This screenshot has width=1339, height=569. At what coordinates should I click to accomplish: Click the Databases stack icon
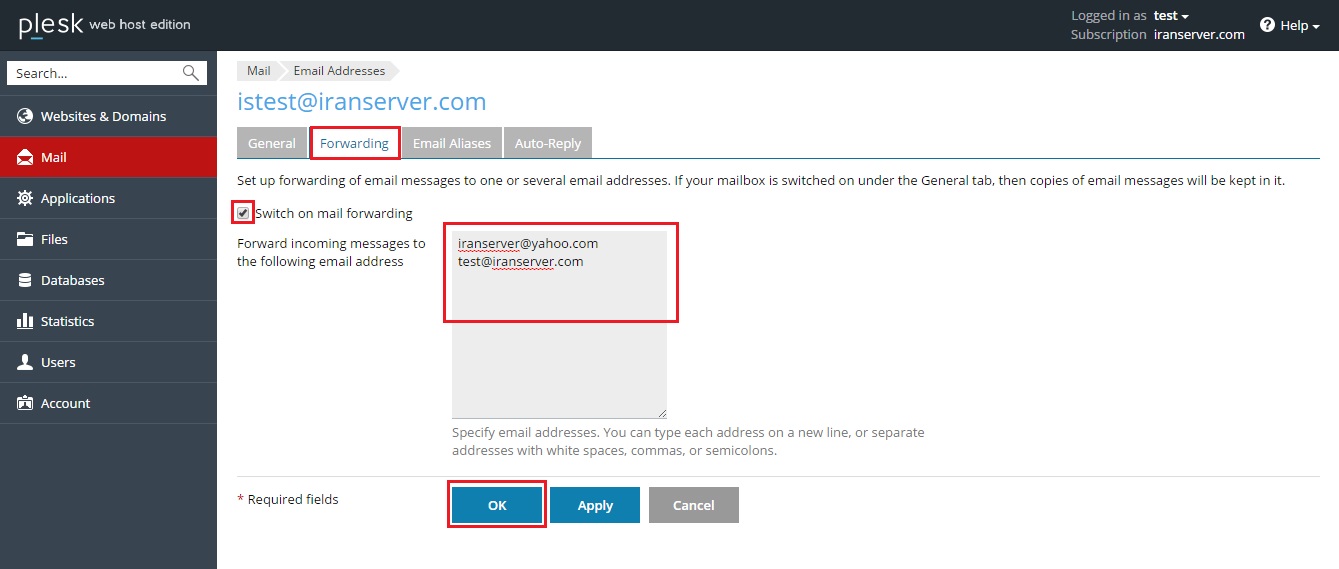click(25, 280)
